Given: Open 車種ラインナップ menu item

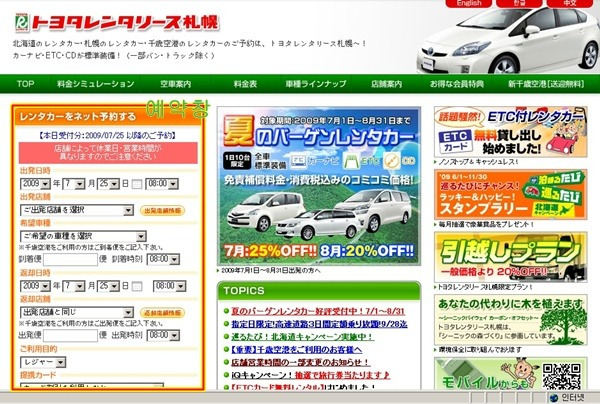Looking at the screenshot, I should coord(316,84).
